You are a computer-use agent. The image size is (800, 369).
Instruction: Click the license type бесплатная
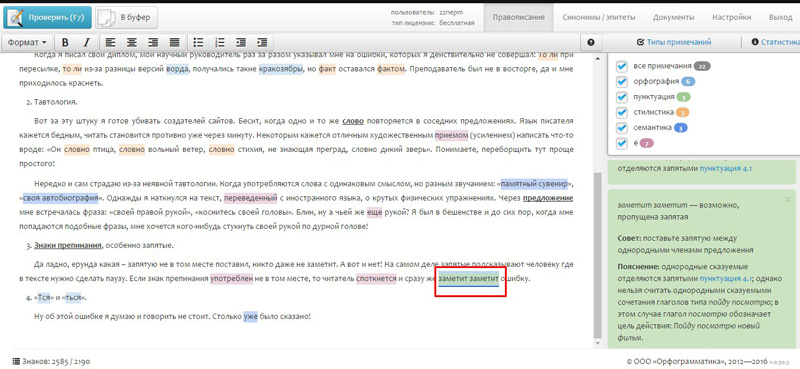tap(458, 23)
